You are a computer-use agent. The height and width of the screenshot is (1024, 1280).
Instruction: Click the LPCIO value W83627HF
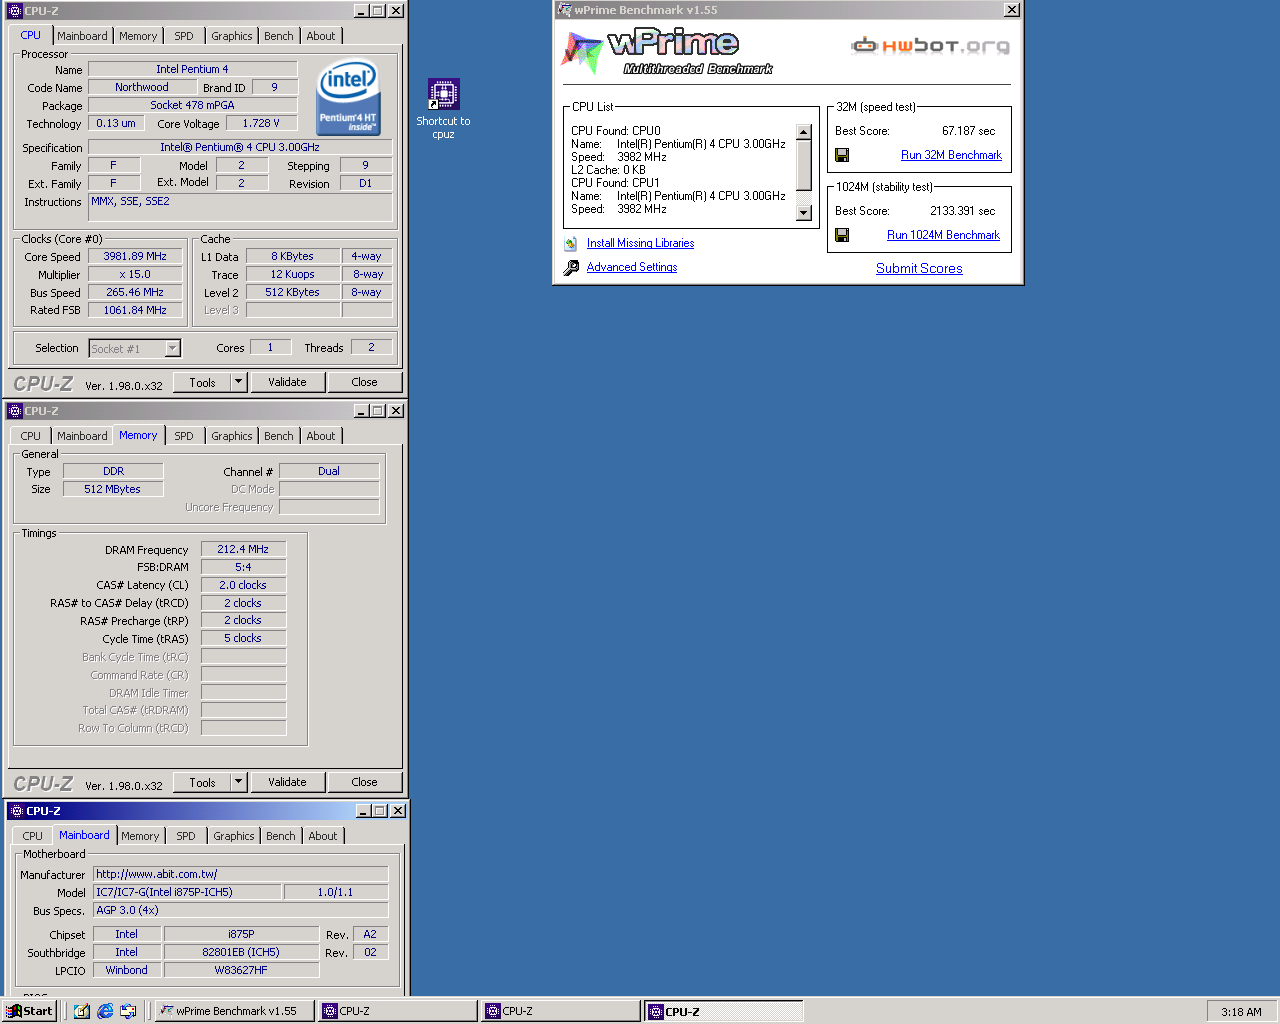[241, 970]
